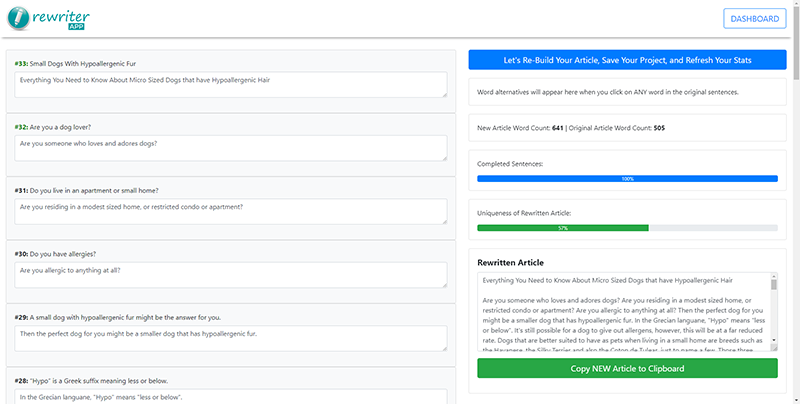
Task: Click inside the Rewritten Article text area
Action: pyautogui.click(x=623, y=312)
